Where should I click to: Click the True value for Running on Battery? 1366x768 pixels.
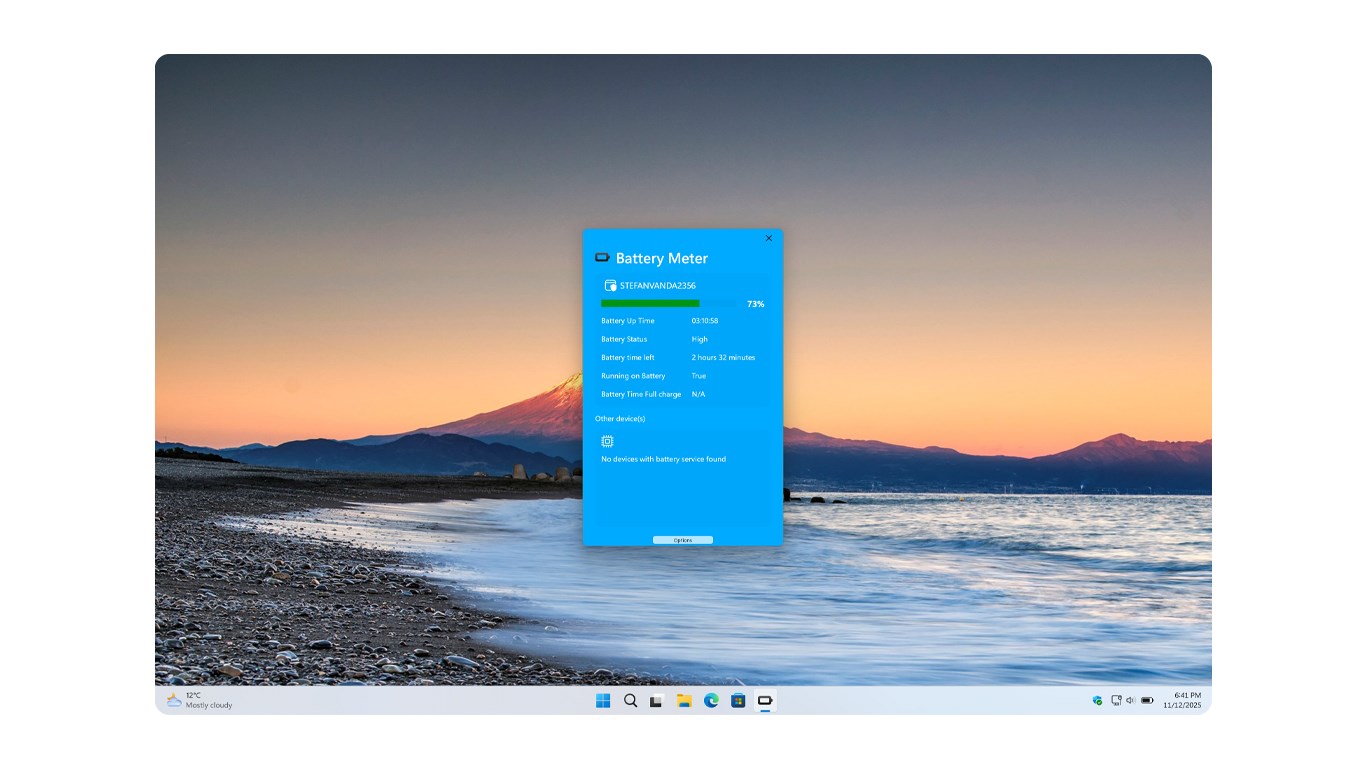[699, 376]
